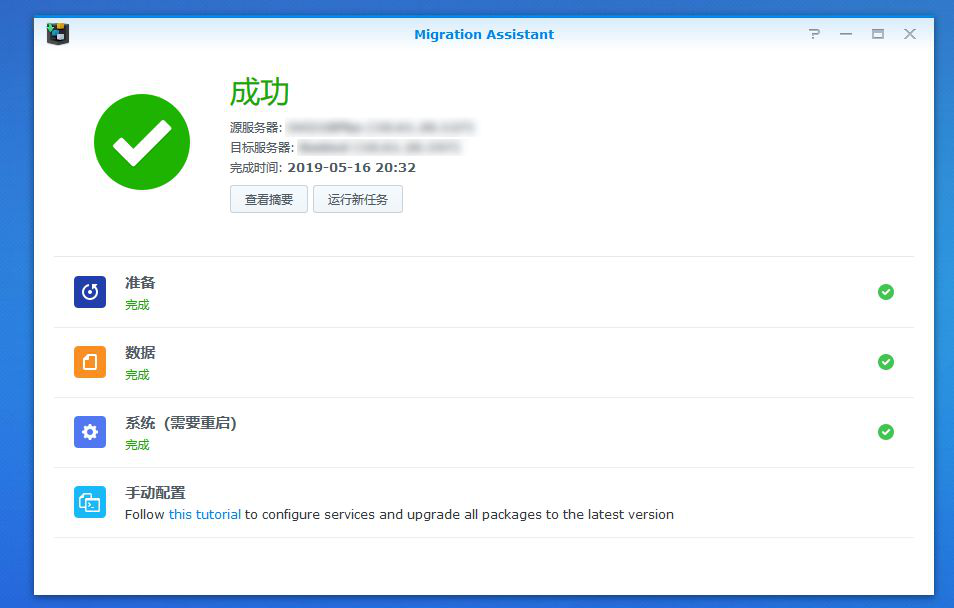Select the blue 准备 (Preparation) step icon
Viewport: 954px width, 608px height.
click(89, 292)
